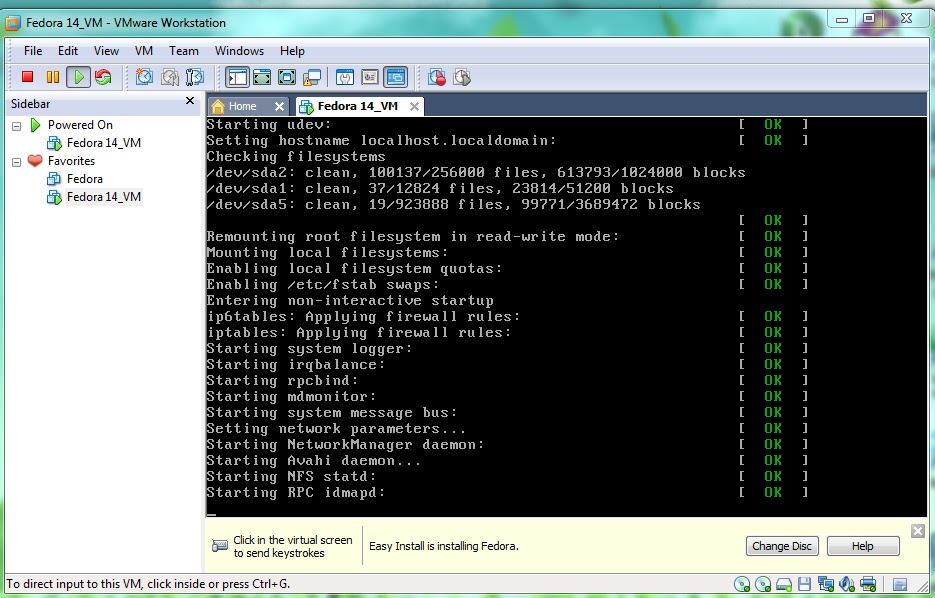Click the replay recording clock icon
The width and height of the screenshot is (935, 598).
pyautogui.click(x=462, y=77)
